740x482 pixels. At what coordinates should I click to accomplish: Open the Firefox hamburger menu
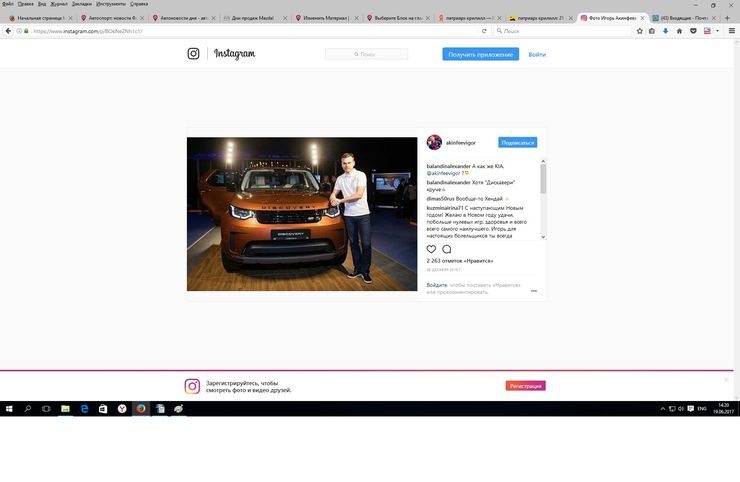[x=732, y=31]
